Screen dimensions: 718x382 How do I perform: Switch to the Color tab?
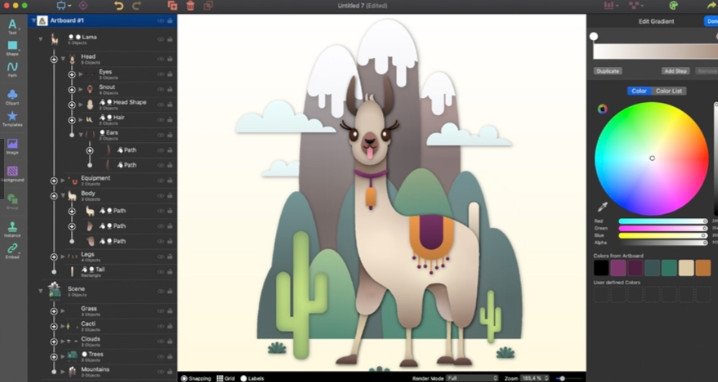[639, 91]
